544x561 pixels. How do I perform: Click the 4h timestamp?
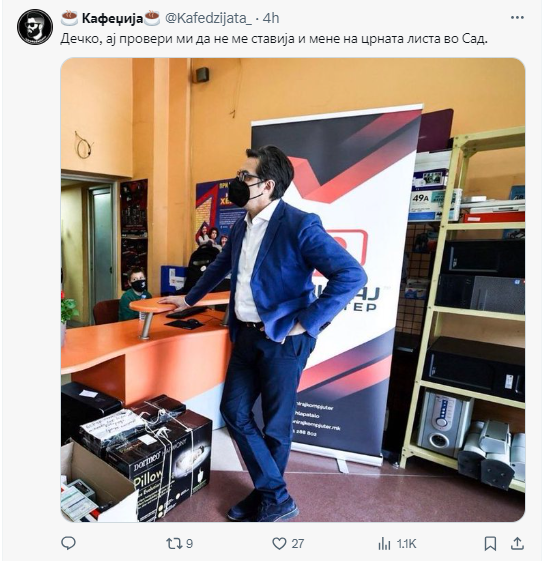tap(271, 18)
